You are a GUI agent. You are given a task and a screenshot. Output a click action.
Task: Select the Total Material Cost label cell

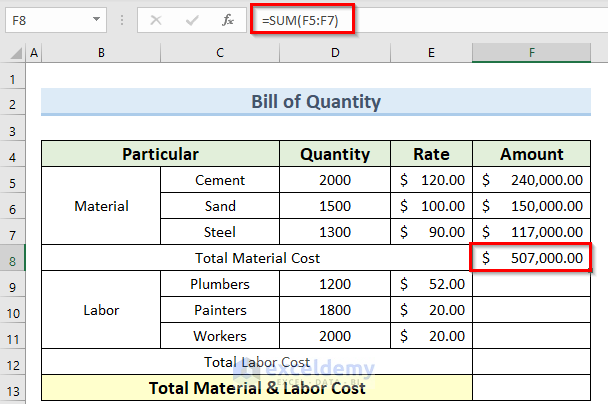(x=257, y=258)
